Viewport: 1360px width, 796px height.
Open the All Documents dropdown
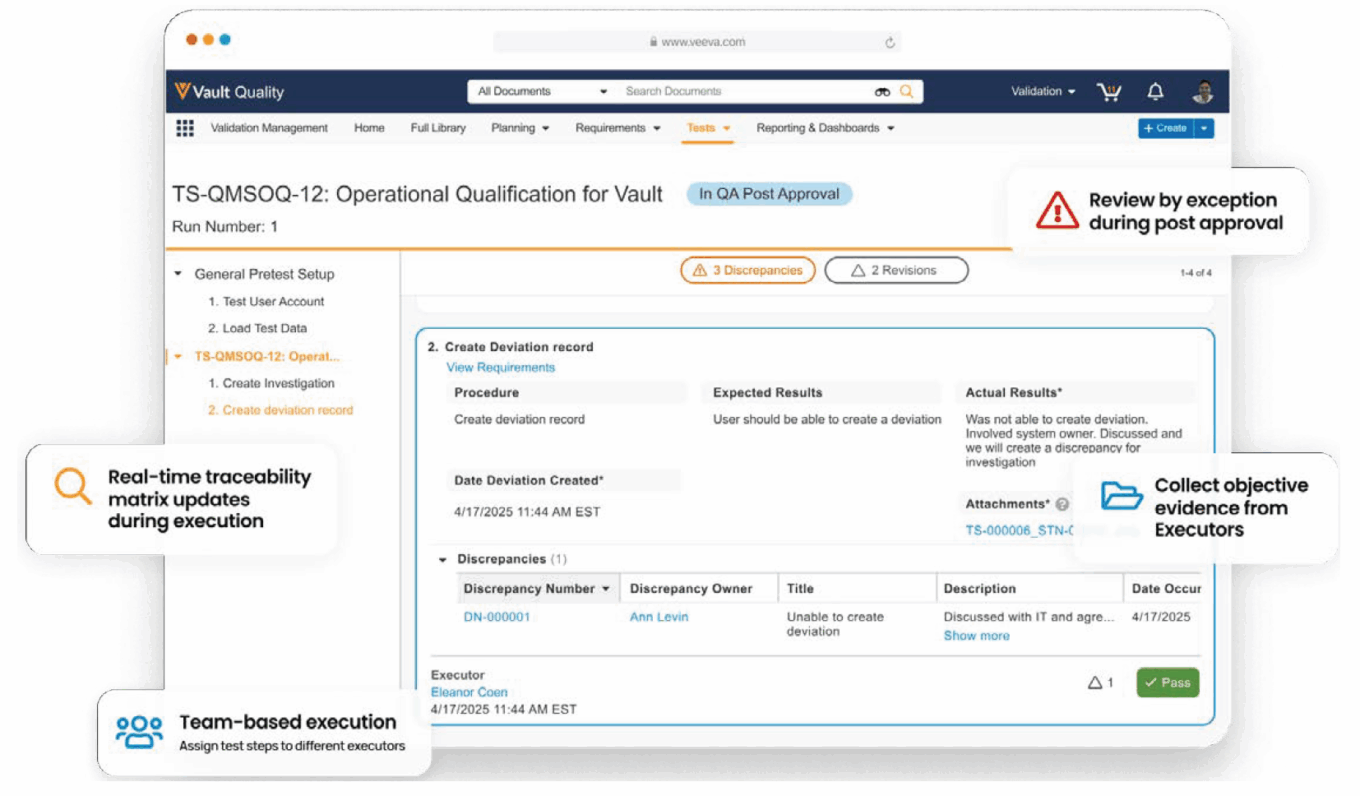click(x=543, y=92)
